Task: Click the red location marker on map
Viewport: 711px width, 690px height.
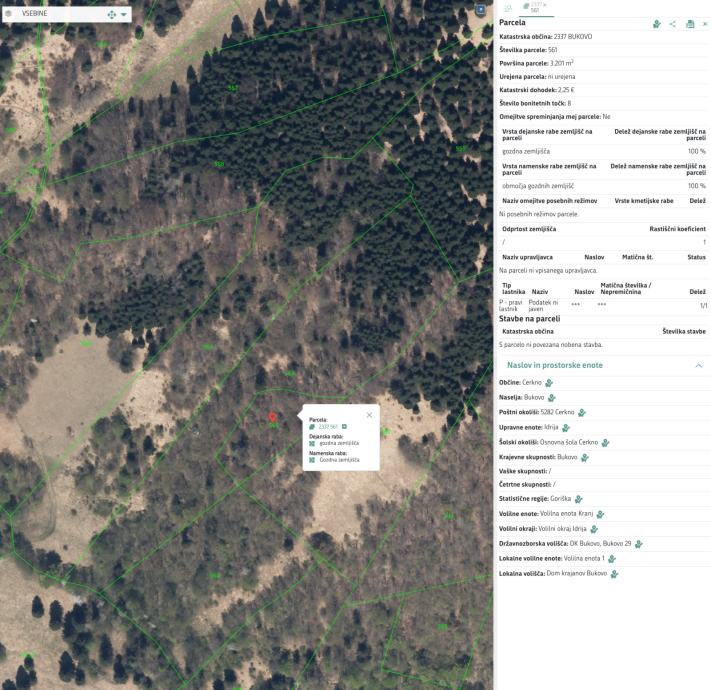Action: (273, 417)
